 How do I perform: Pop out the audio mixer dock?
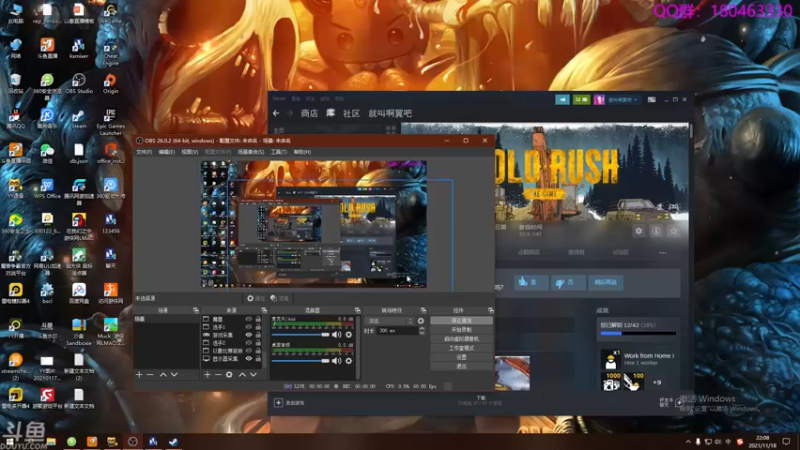(x=358, y=310)
